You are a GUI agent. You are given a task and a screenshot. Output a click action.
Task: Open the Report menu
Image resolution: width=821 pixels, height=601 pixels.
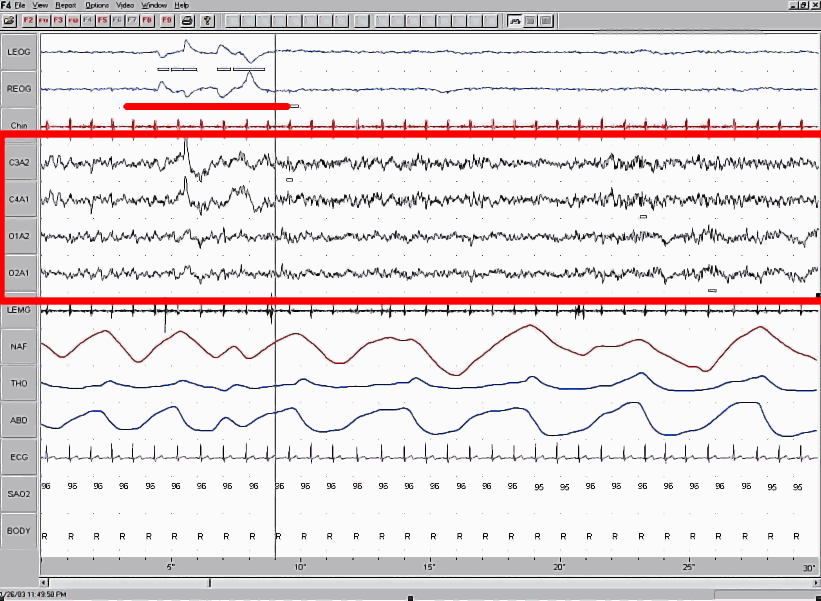65,5
